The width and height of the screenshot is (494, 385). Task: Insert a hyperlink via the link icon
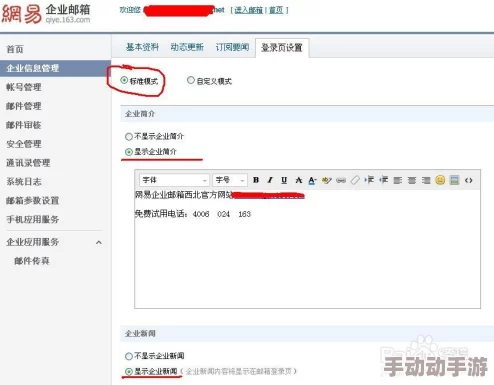(x=341, y=180)
